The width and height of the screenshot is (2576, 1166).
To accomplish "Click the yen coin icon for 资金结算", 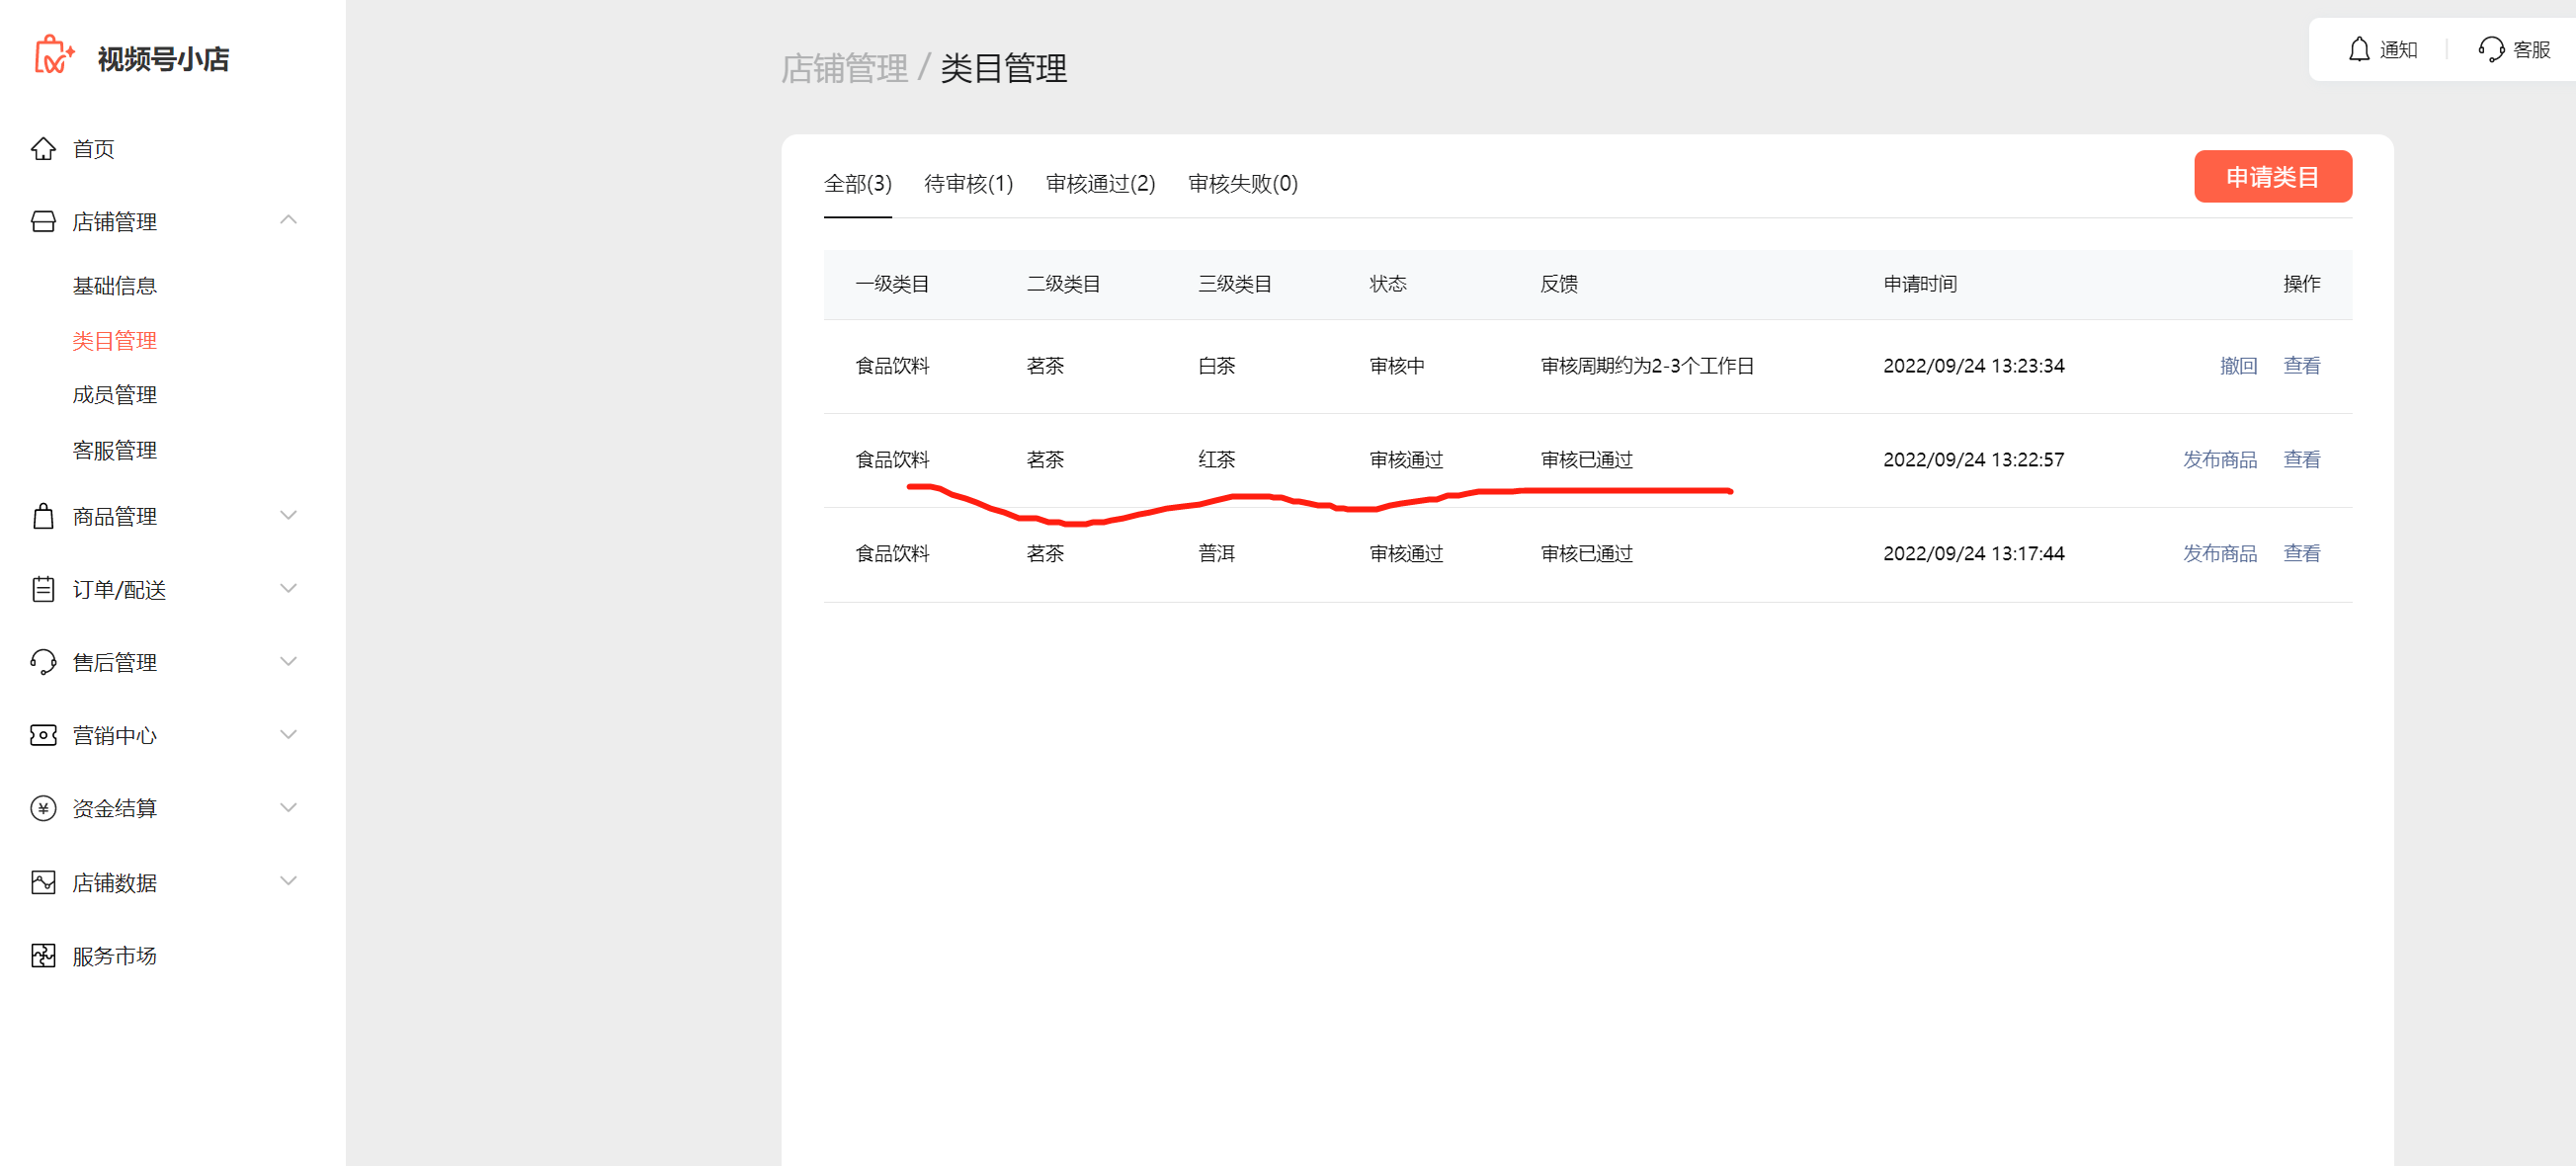I will (43, 808).
